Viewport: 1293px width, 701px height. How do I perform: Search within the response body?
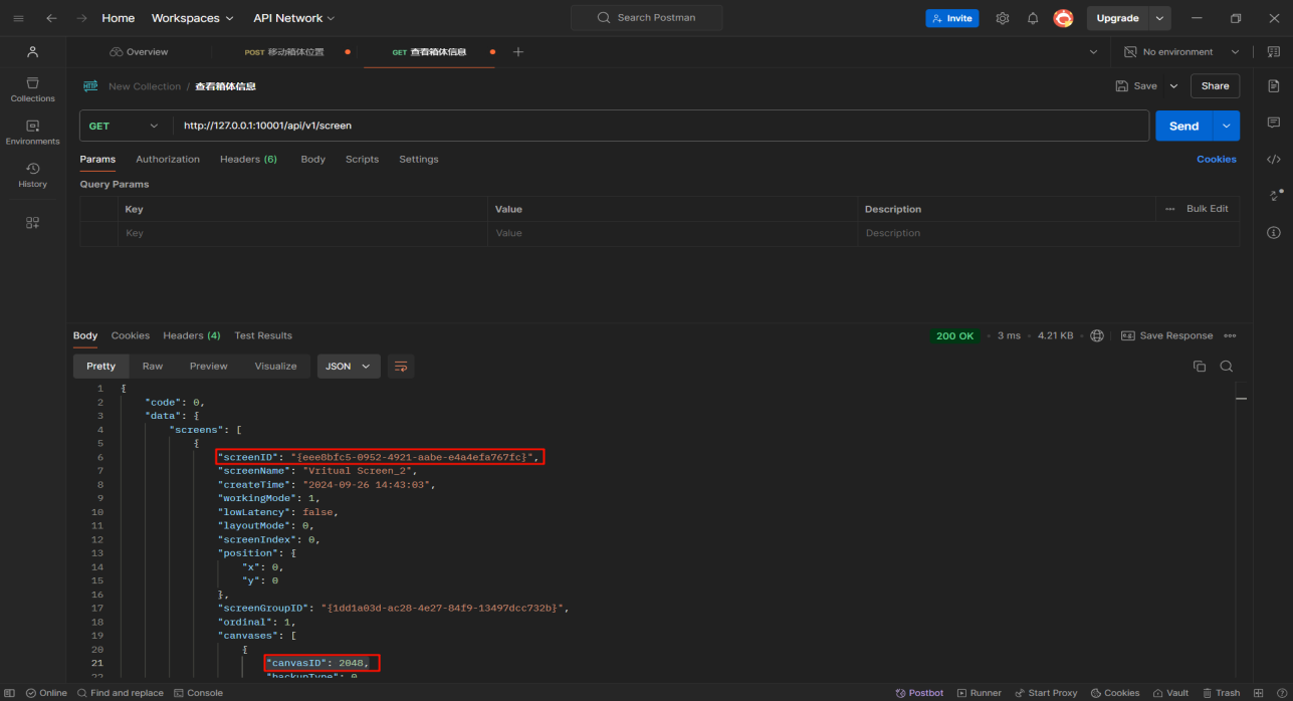pyautogui.click(x=1226, y=366)
